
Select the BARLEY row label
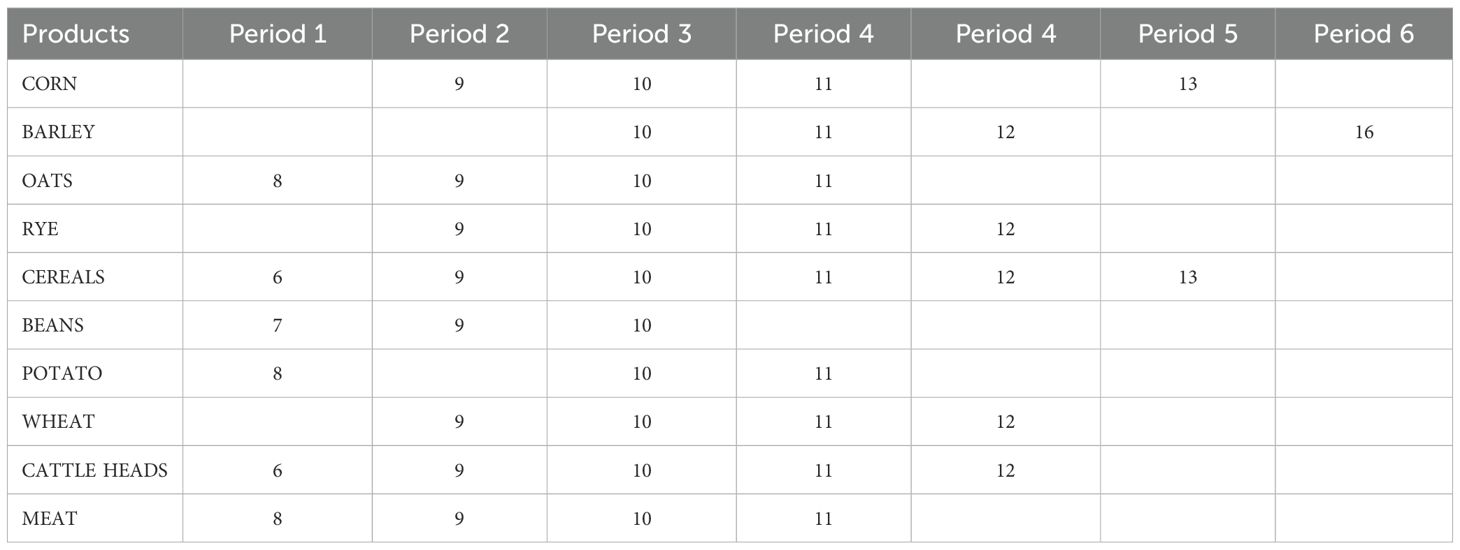pyautogui.click(x=58, y=132)
